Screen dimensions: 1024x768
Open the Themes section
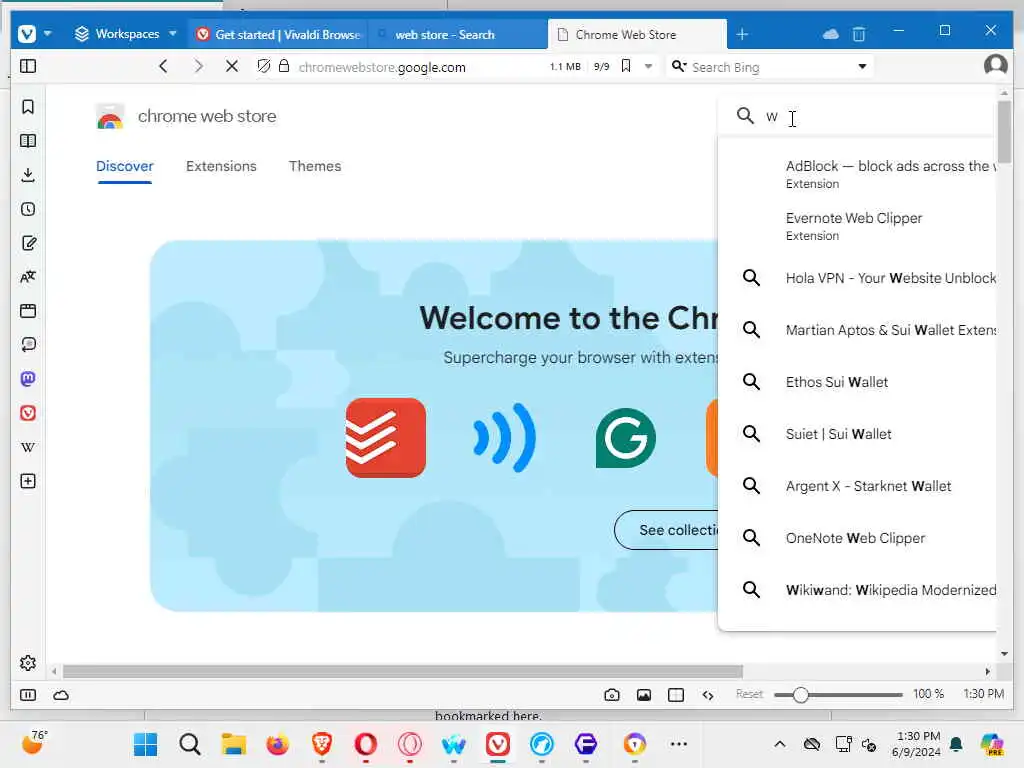pos(315,166)
